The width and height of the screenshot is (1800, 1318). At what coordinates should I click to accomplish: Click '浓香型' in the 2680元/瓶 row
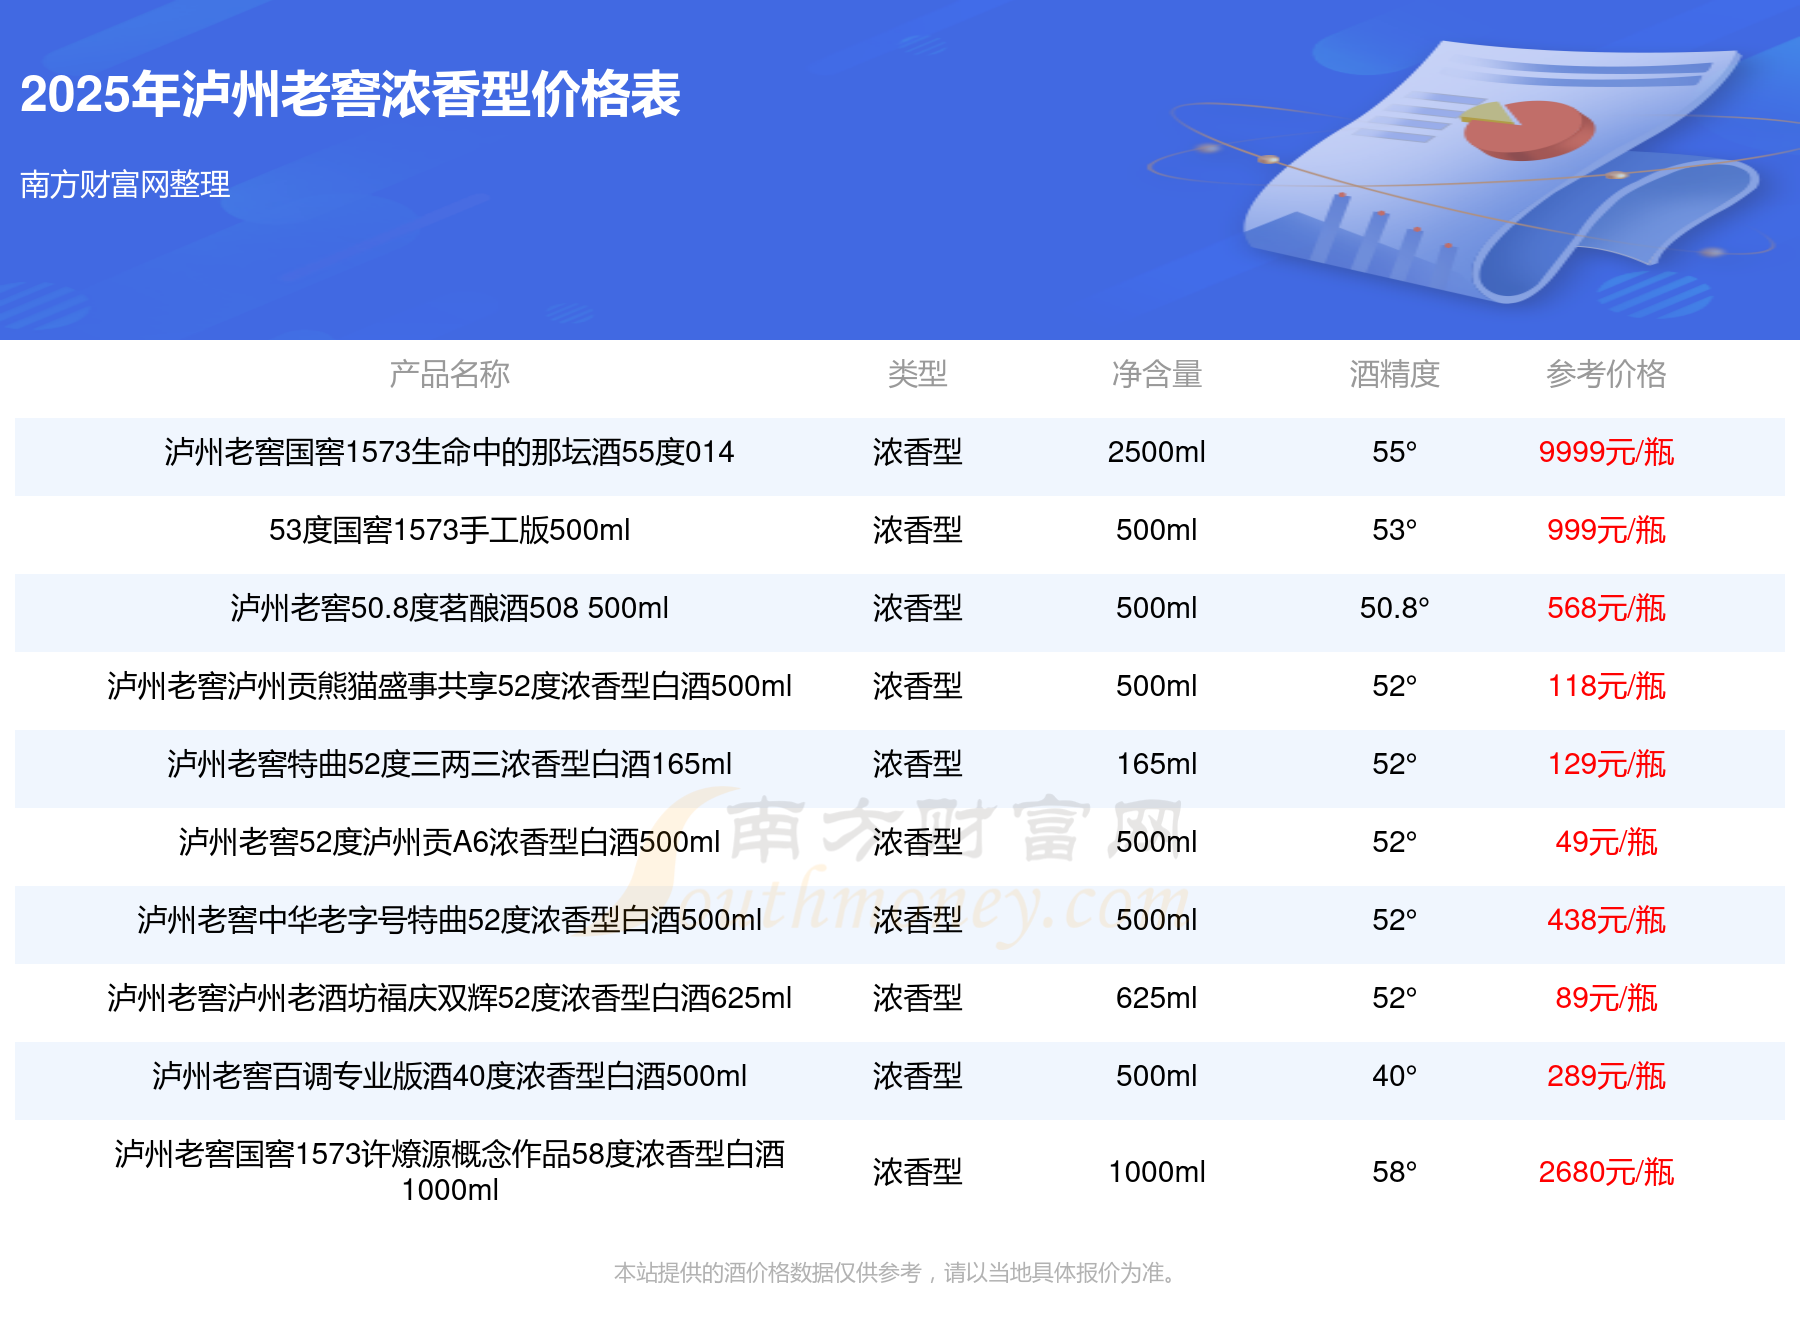(x=918, y=1172)
